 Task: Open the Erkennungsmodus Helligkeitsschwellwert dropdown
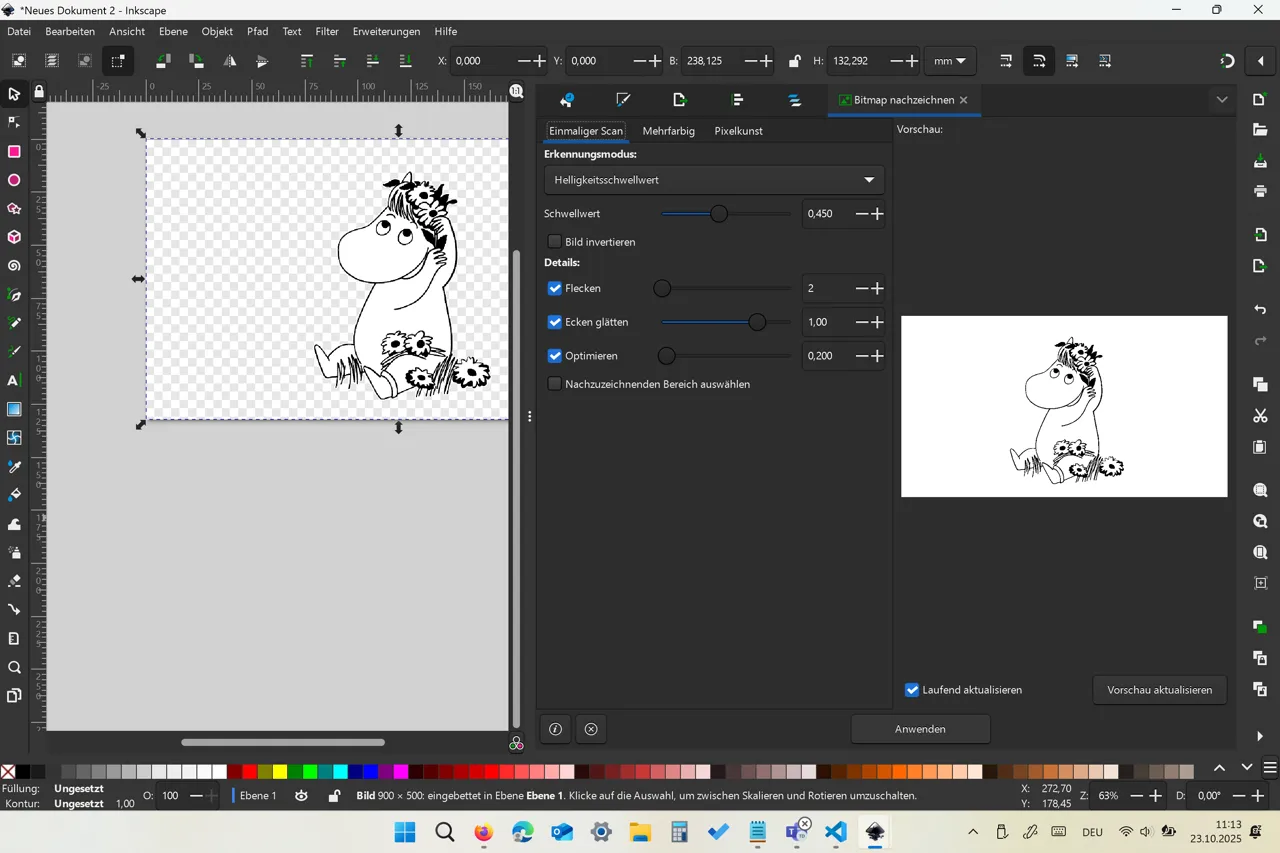point(714,180)
